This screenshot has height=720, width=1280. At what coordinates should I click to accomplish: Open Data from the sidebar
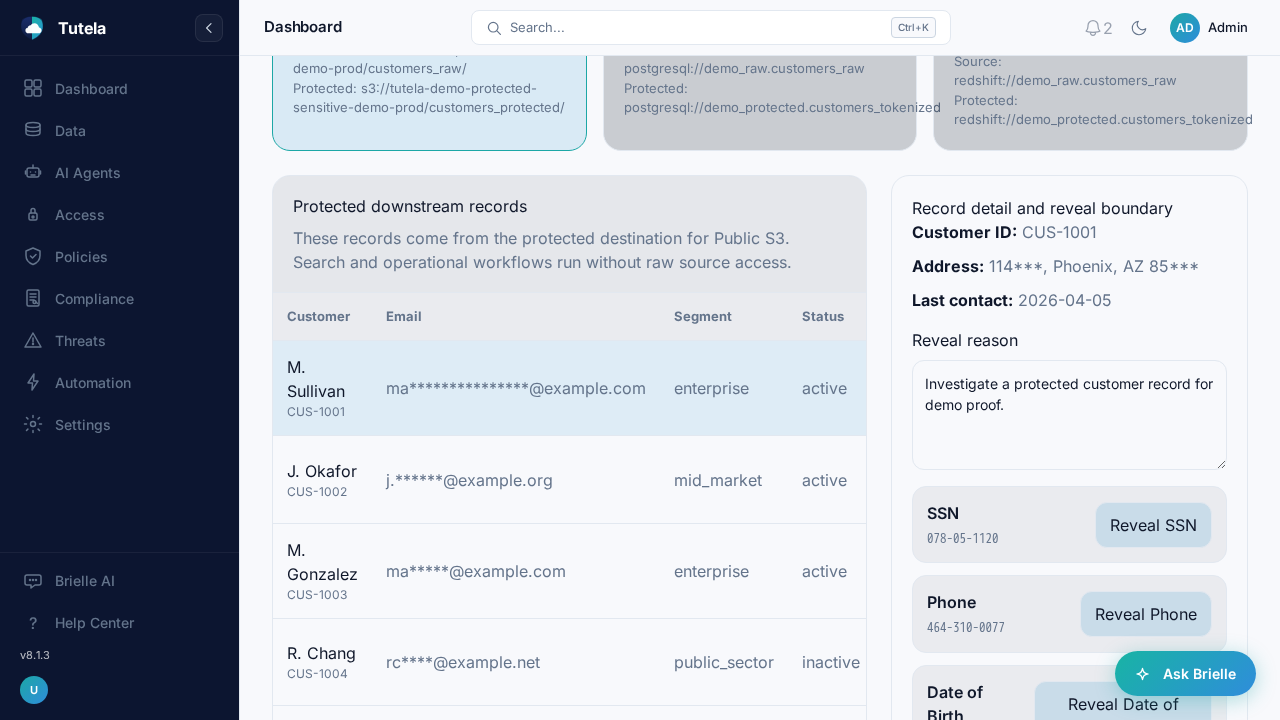(70, 131)
